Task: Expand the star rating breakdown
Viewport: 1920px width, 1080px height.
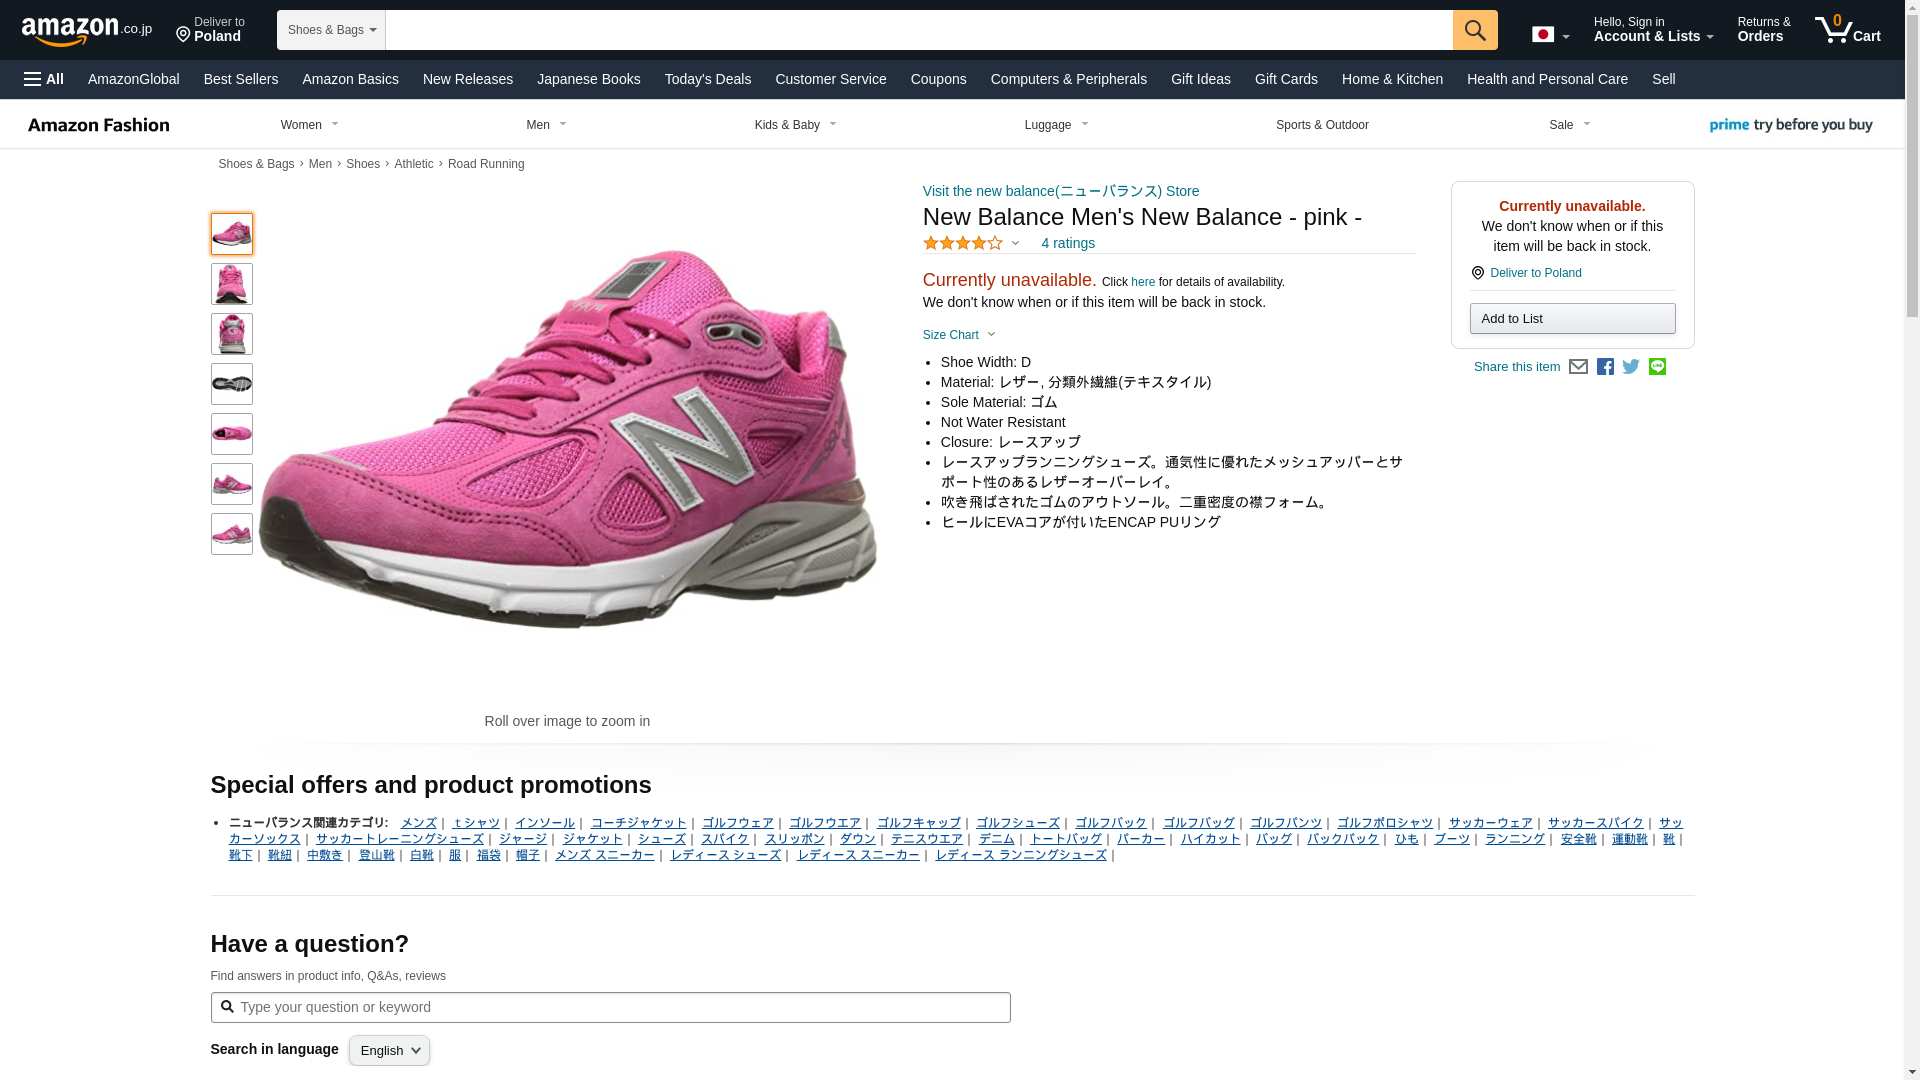Action: tap(971, 243)
